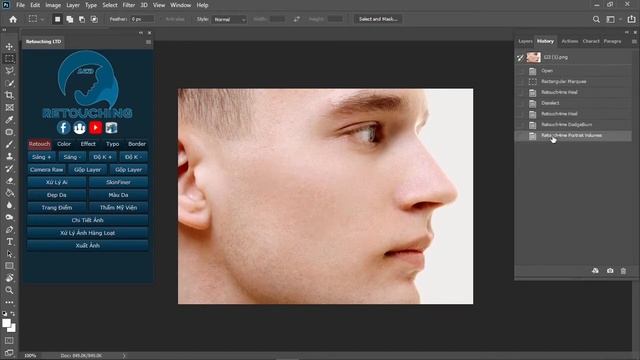Create new snapshot camera icon
This screenshot has width=640, height=360.
pyautogui.click(x=610, y=271)
